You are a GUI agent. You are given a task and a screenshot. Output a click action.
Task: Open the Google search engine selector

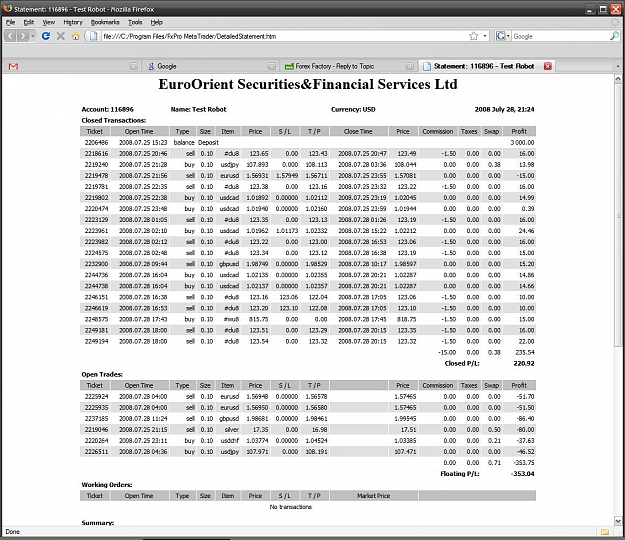click(503, 36)
